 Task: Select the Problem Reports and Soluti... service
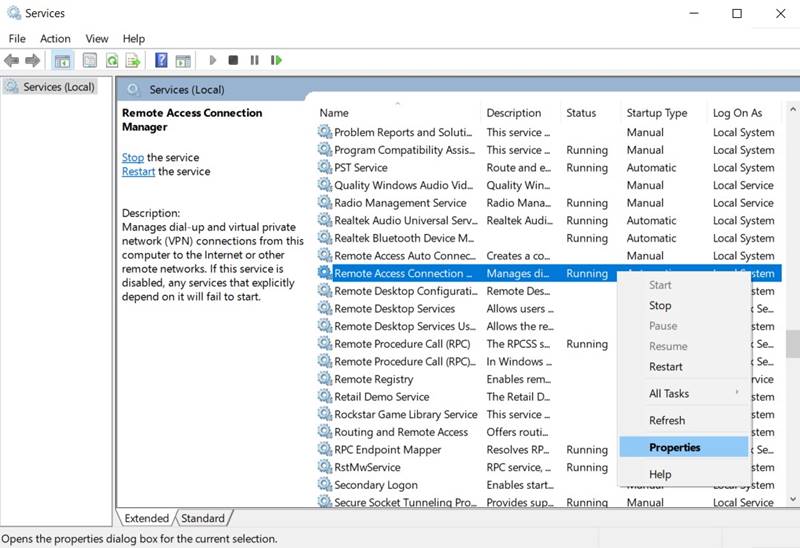click(403, 132)
